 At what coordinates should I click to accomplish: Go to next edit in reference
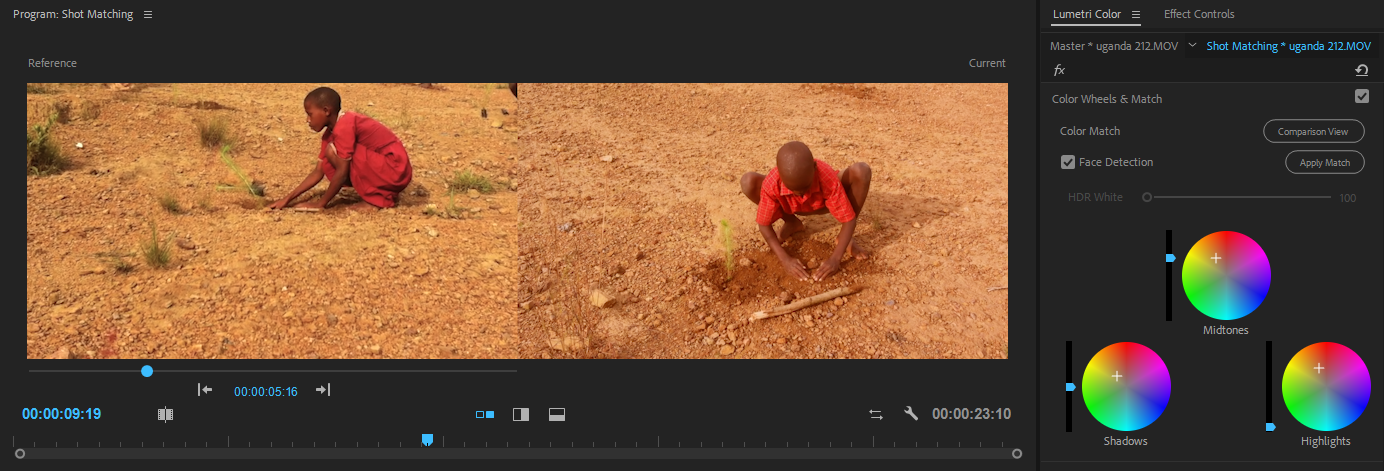pos(323,390)
